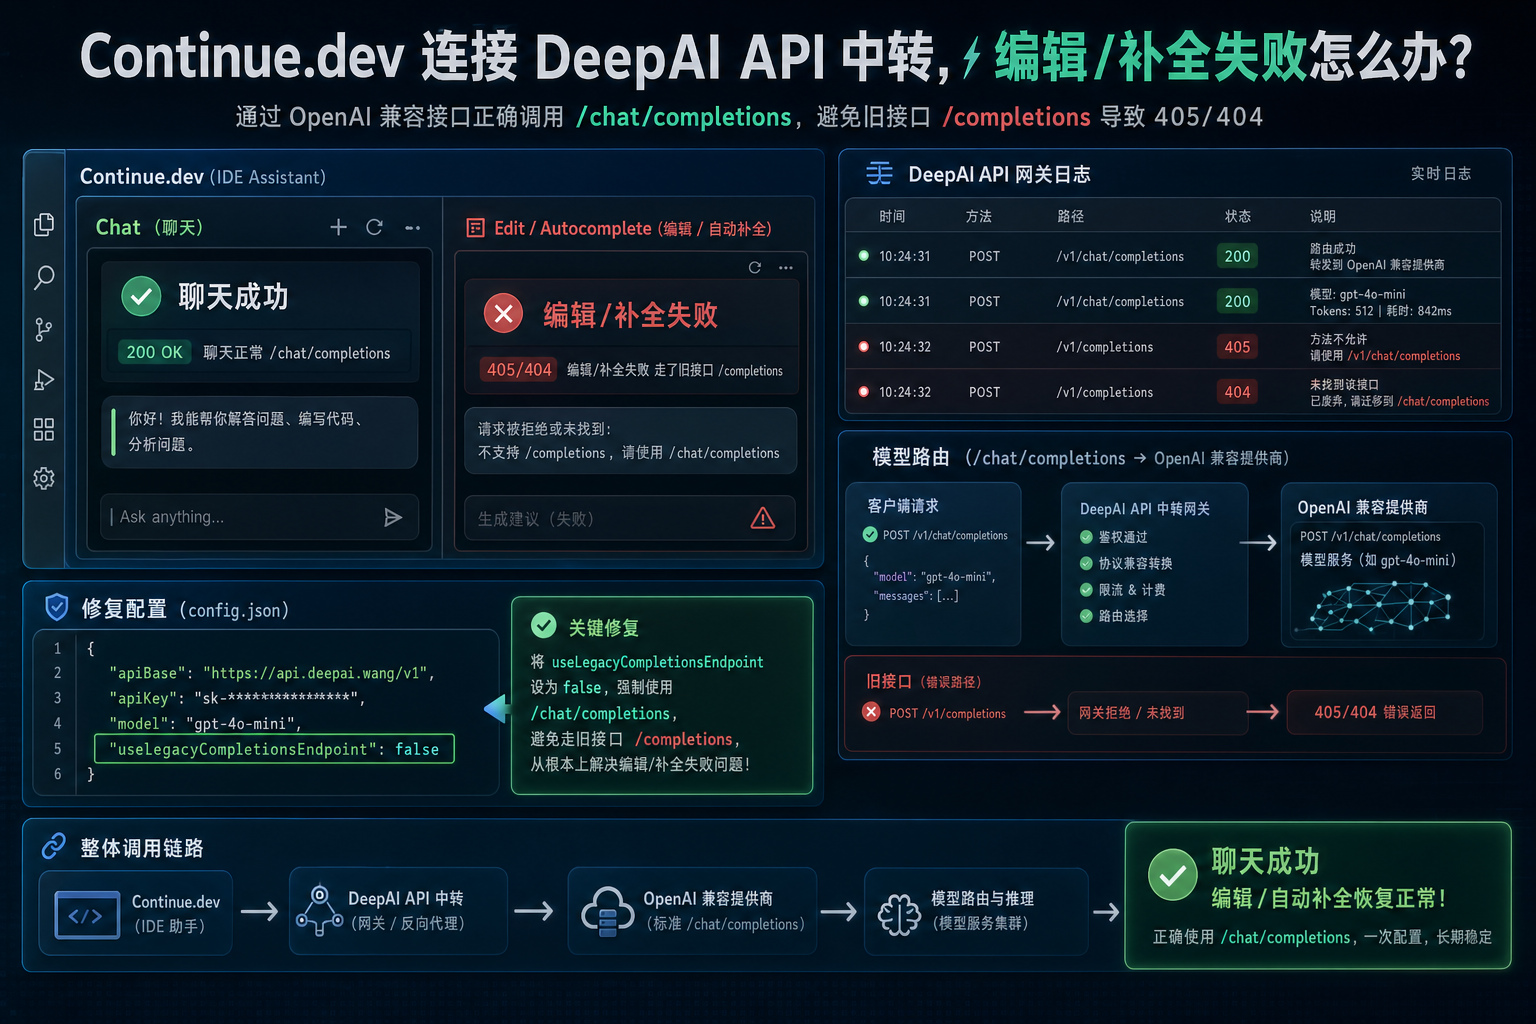
Task: Click "apiBase" line in config.json
Action: tap(272, 673)
